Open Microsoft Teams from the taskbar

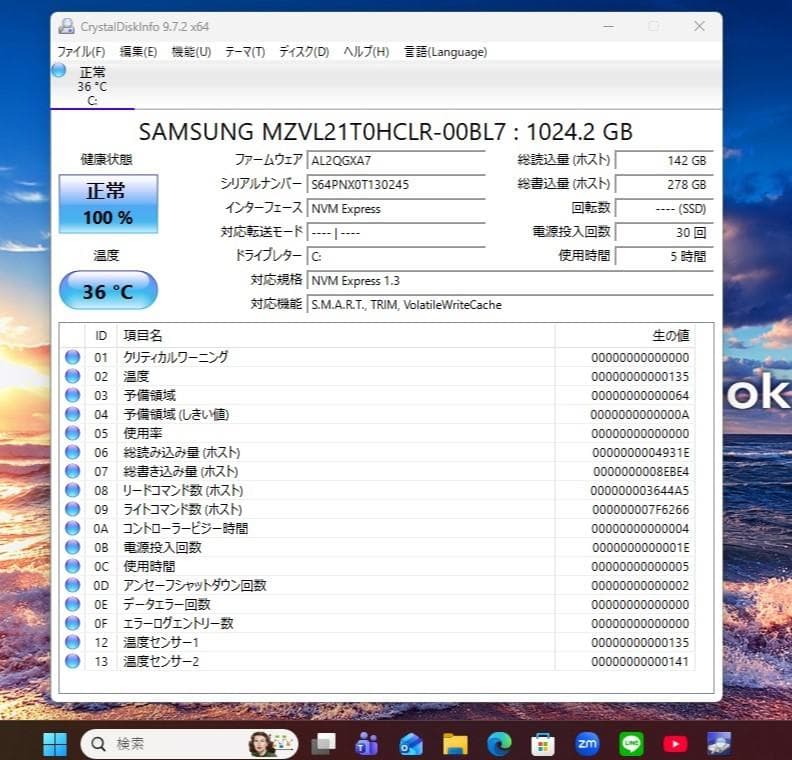[367, 744]
